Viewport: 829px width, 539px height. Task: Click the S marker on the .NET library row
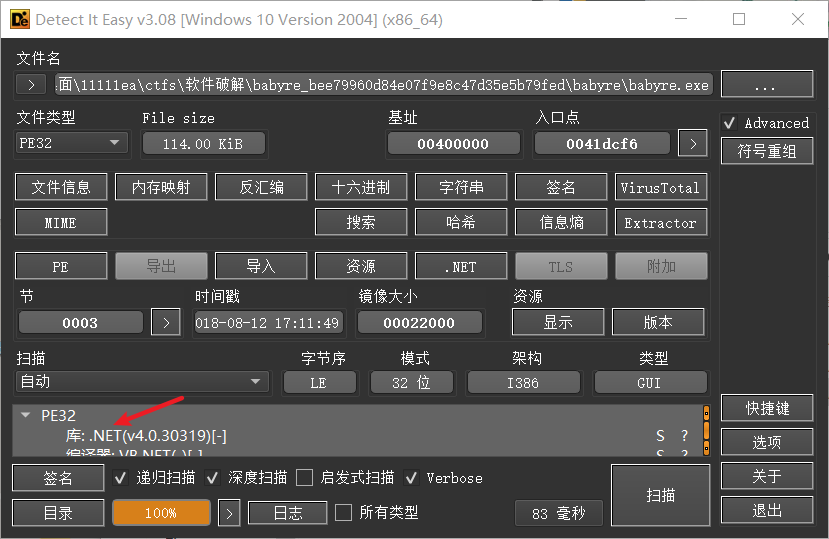(660, 436)
